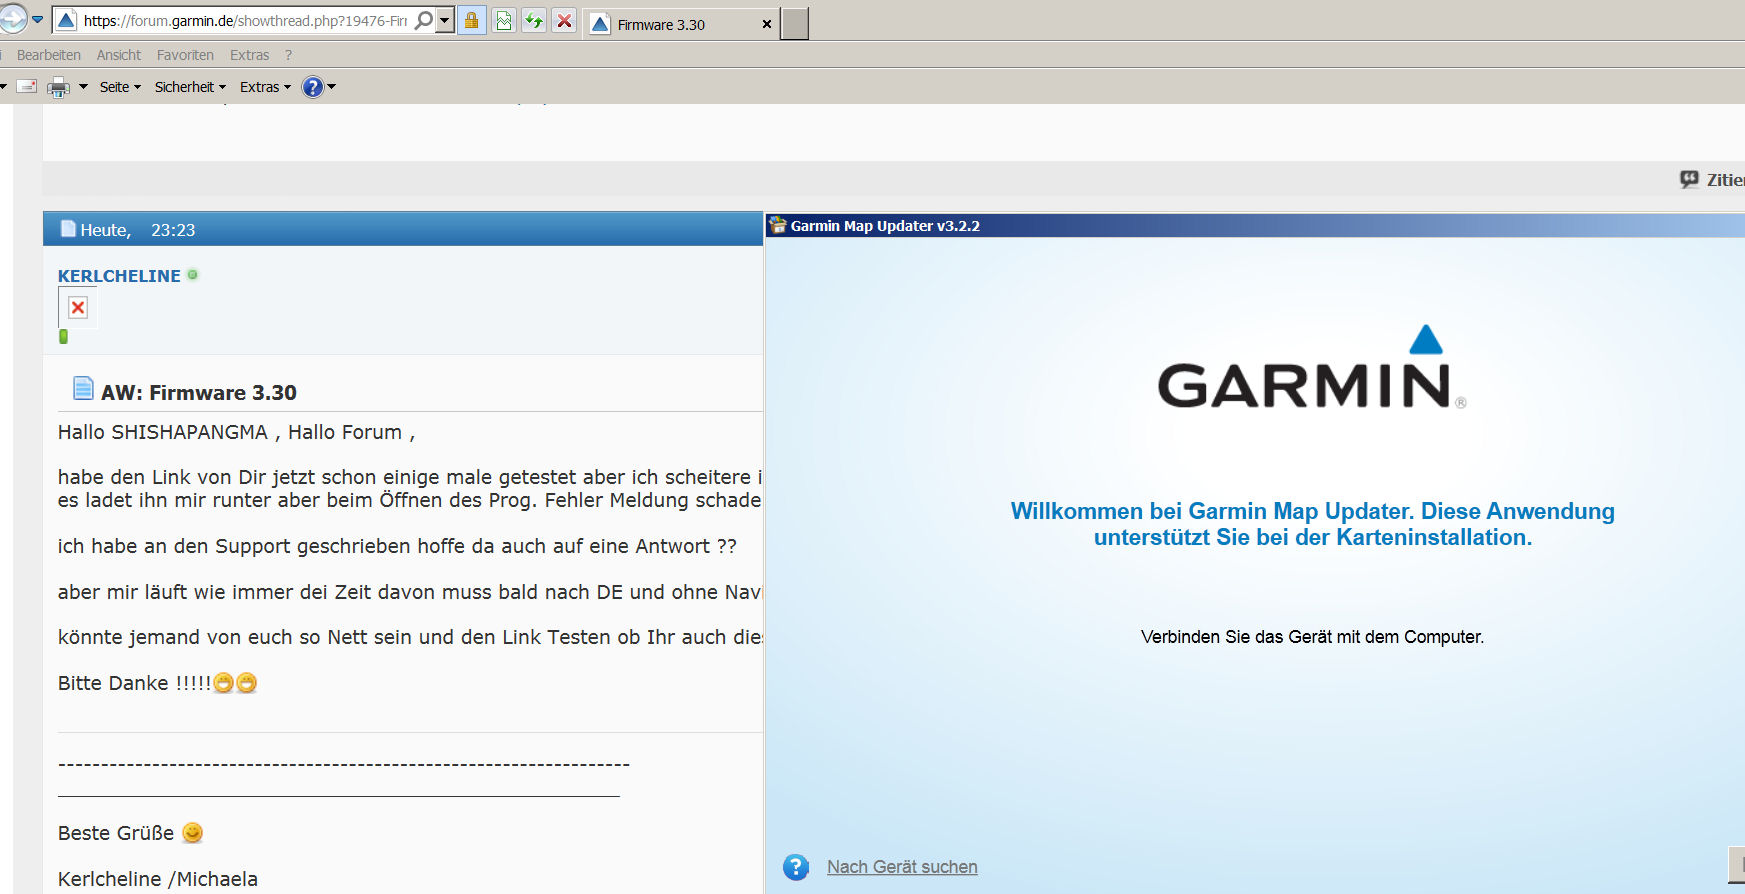Open the question mark help menu

click(288, 55)
